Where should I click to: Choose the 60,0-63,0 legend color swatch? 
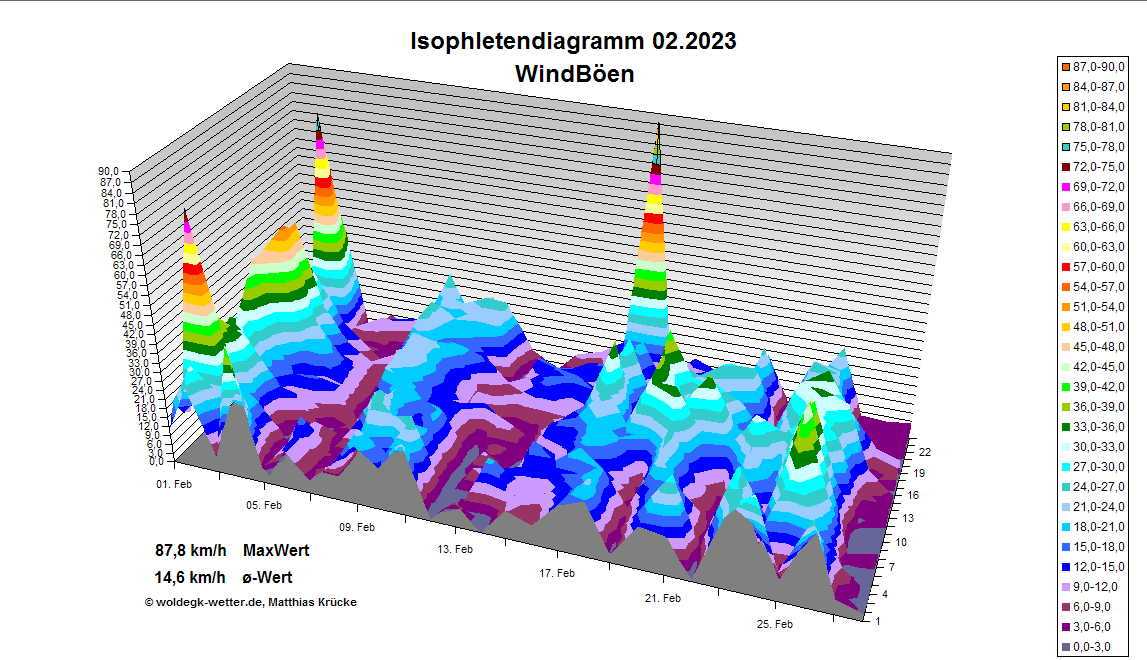[1066, 247]
